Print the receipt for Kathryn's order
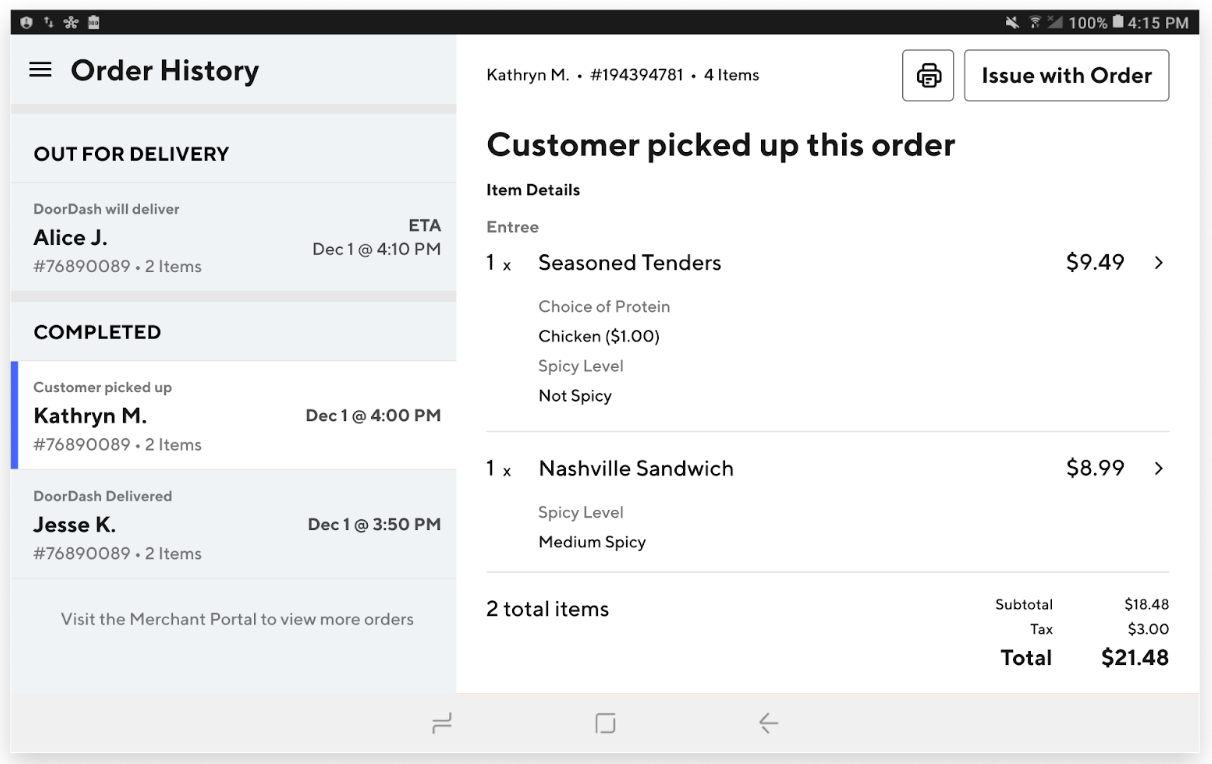 [x=927, y=75]
